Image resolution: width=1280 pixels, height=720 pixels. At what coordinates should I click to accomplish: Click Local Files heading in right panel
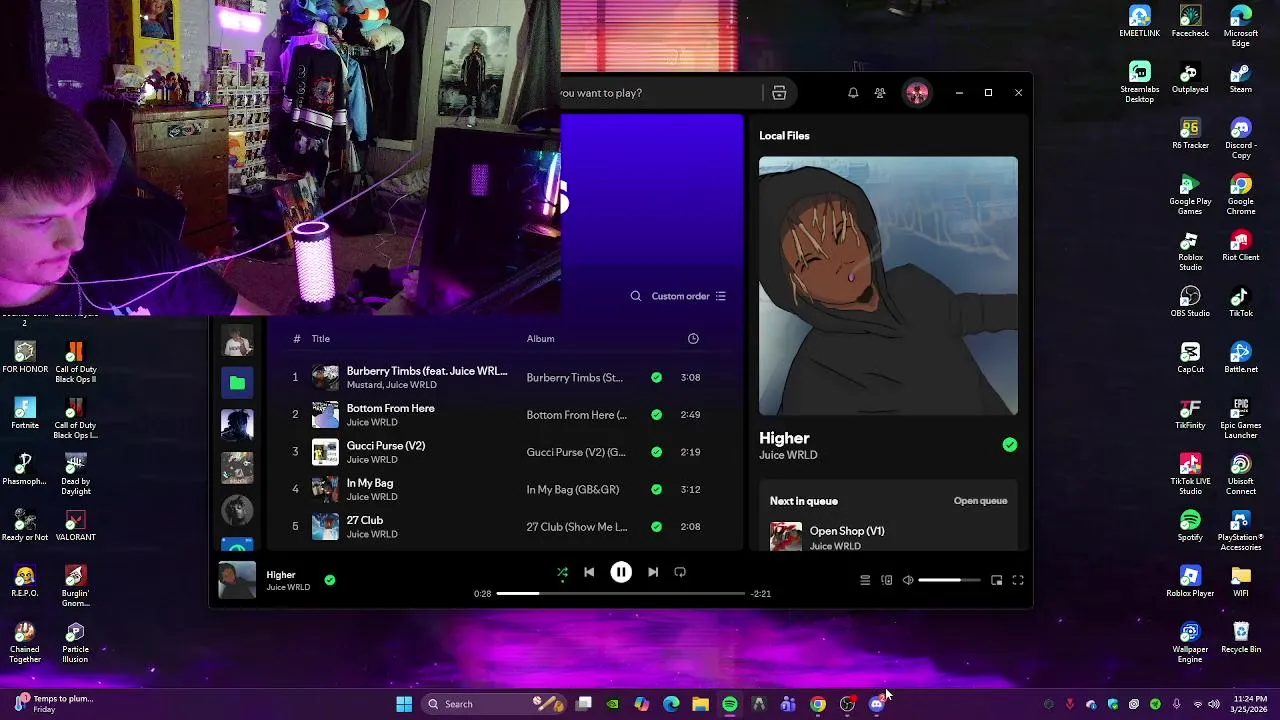[784, 136]
